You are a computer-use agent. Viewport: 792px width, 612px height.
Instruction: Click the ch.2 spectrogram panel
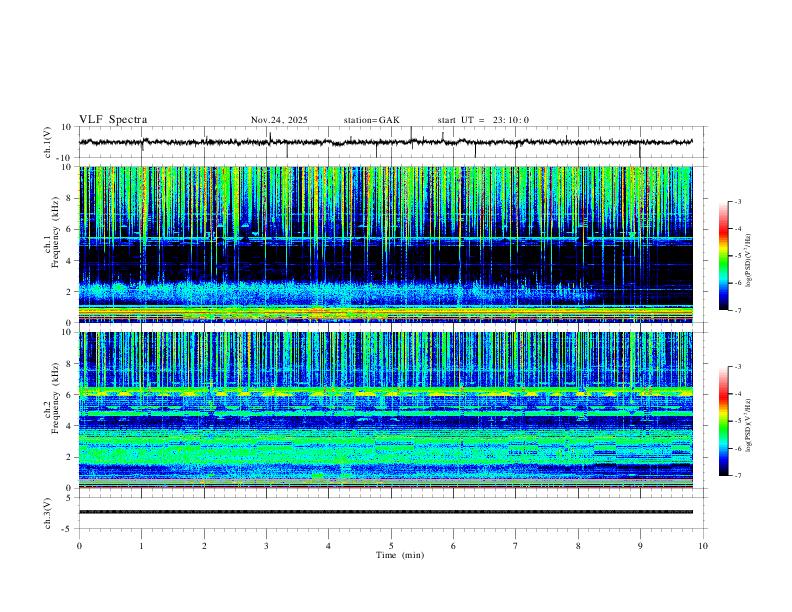coord(386,410)
